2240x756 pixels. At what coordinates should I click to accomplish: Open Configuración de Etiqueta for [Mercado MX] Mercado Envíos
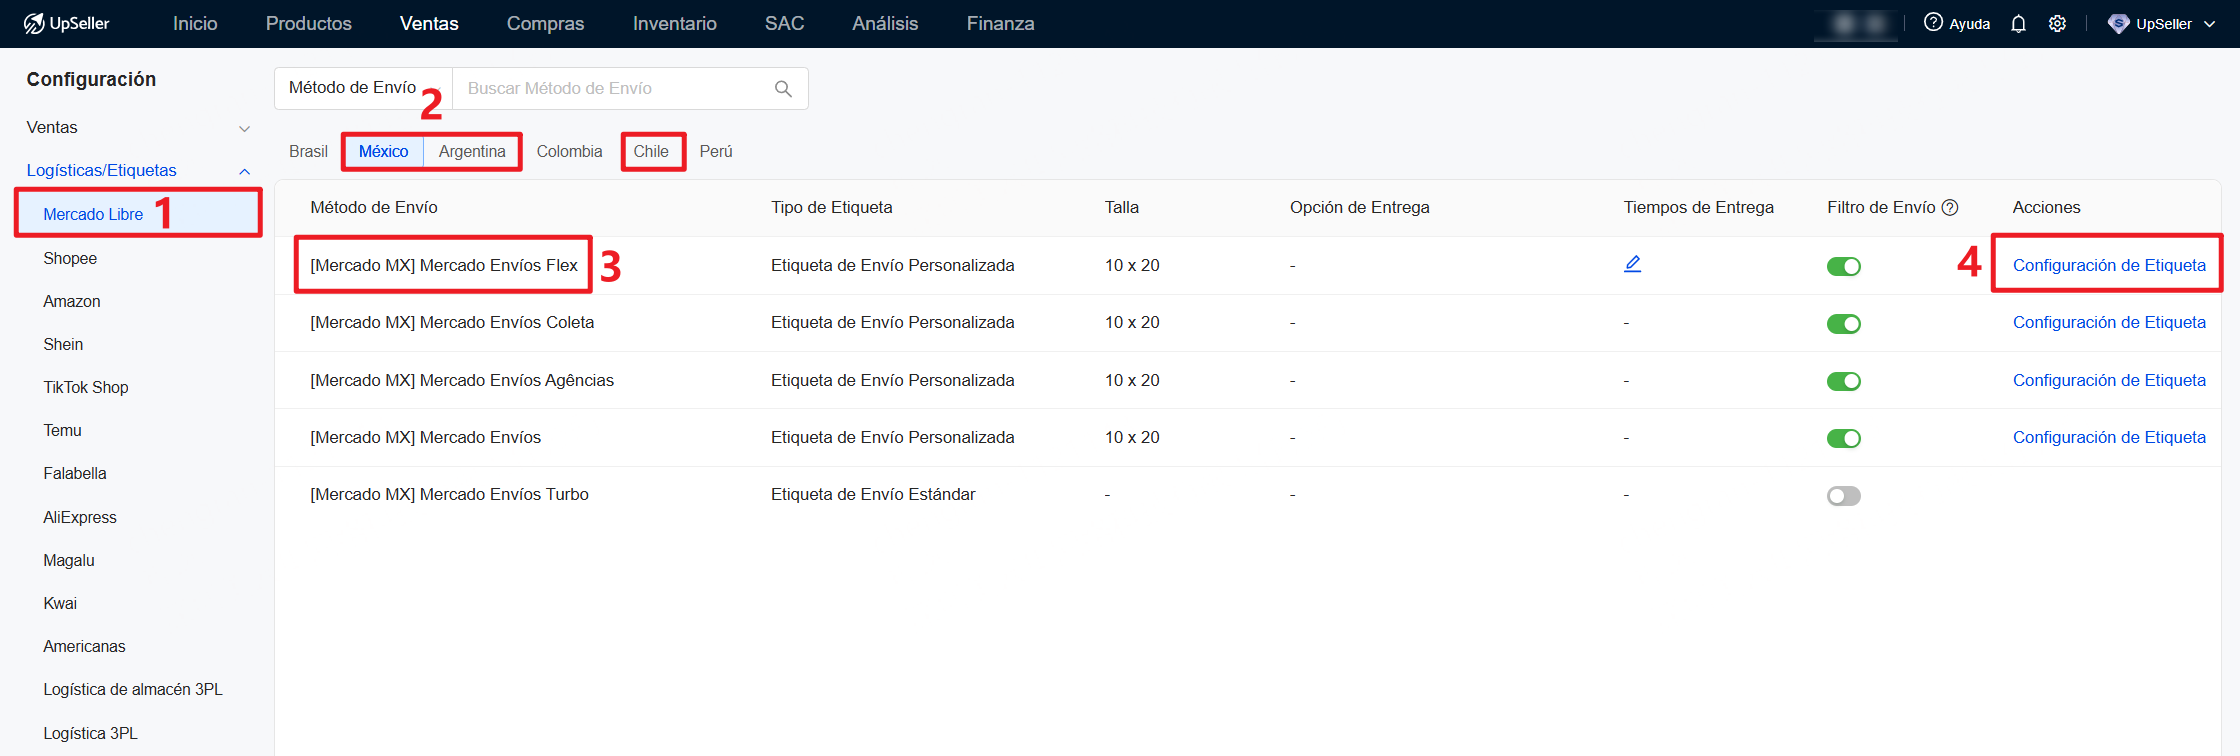(2109, 437)
